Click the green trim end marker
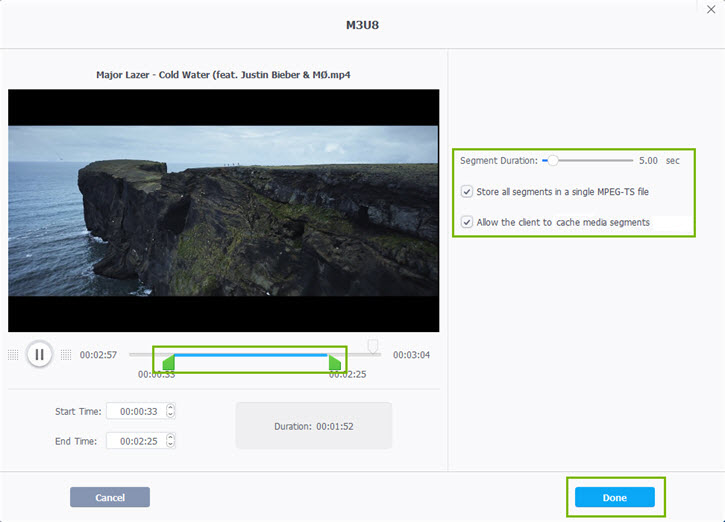 pos(335,362)
